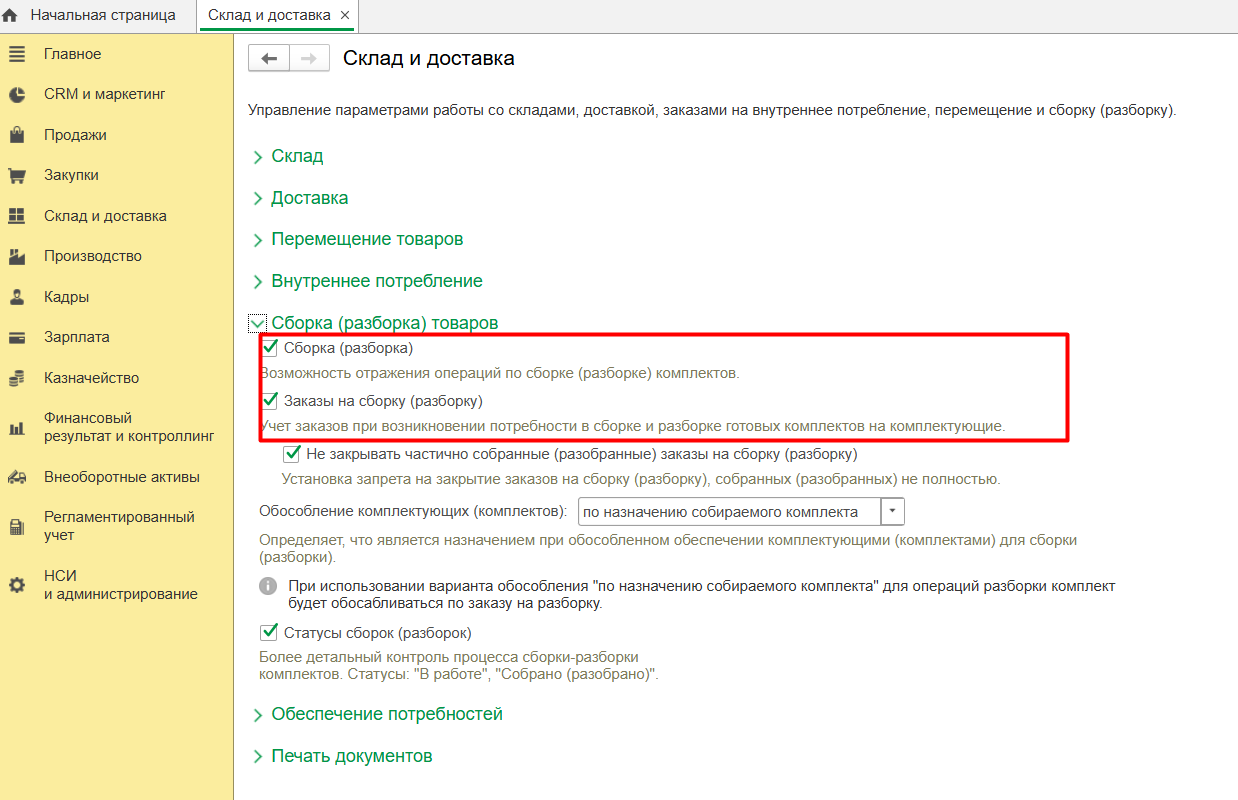Image resolution: width=1238 pixels, height=800 pixels.
Task: Click the Закупки shopping cart icon
Action: click(x=17, y=176)
